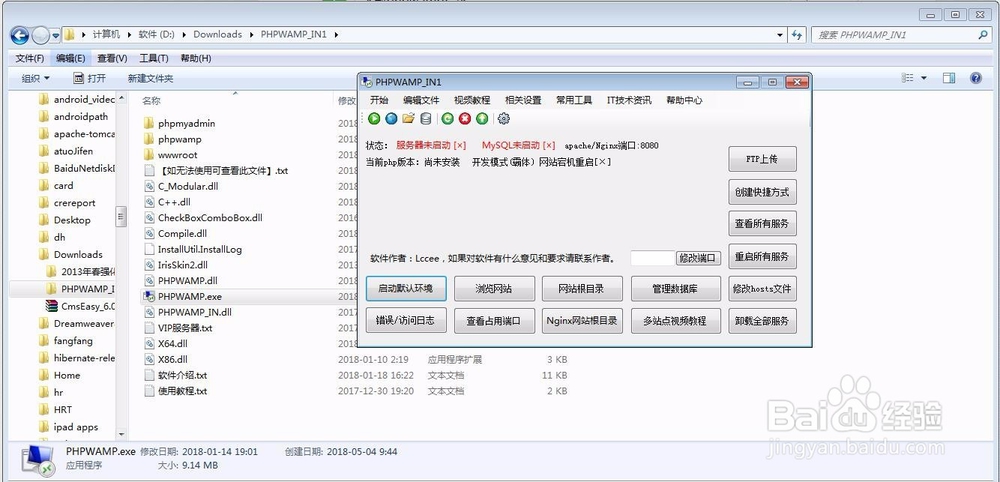Open the 常用工具 menu in PHPWAMP
The height and width of the screenshot is (482, 1000).
point(574,100)
